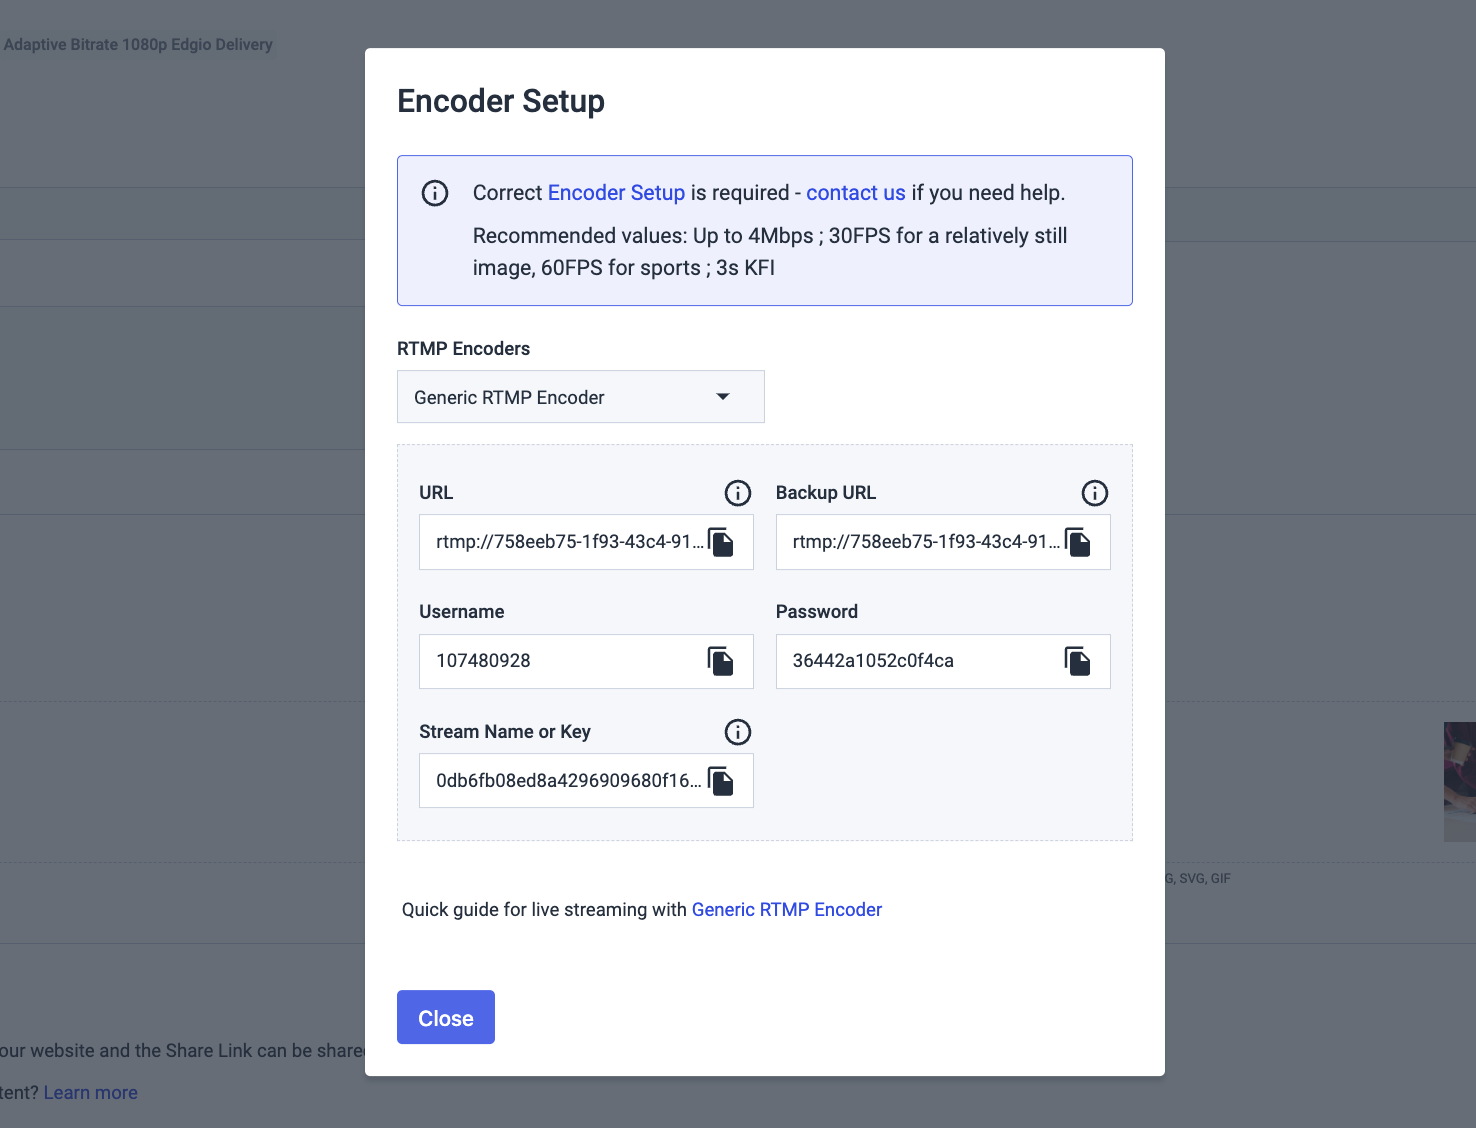Open the Generic RTMP Encoder dropdown
The width and height of the screenshot is (1476, 1128).
point(581,397)
